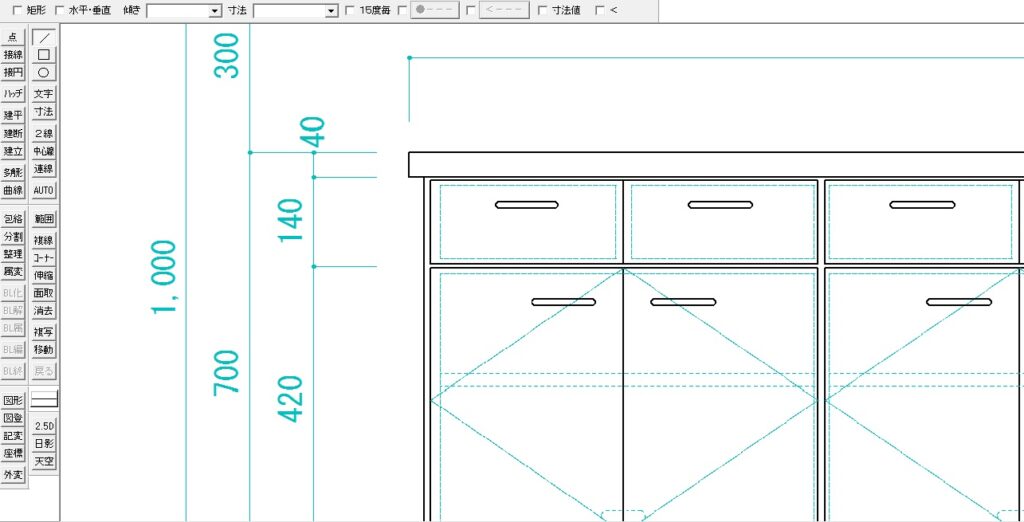The width and height of the screenshot is (1024, 522).
Task: Open the 図形 figure library tool
Action: (x=13, y=400)
